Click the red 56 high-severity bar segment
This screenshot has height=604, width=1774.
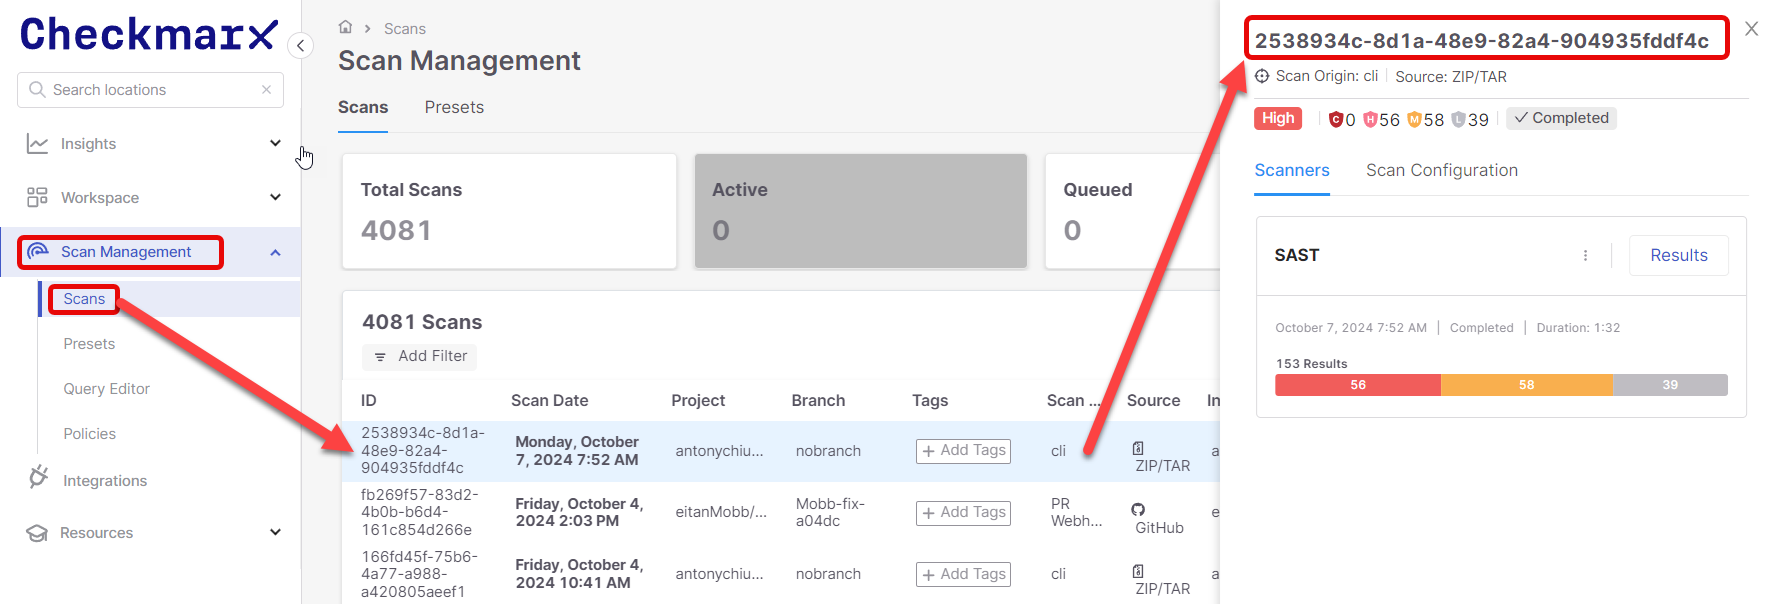[x=1357, y=385]
